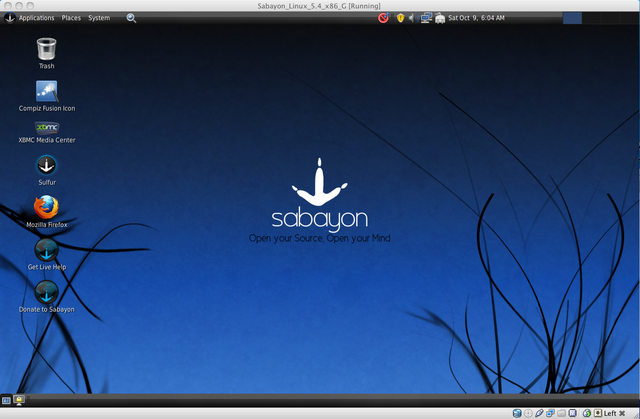Select the XBMC Media Center launcher
Image resolution: width=640 pixels, height=419 pixels.
[x=47, y=132]
